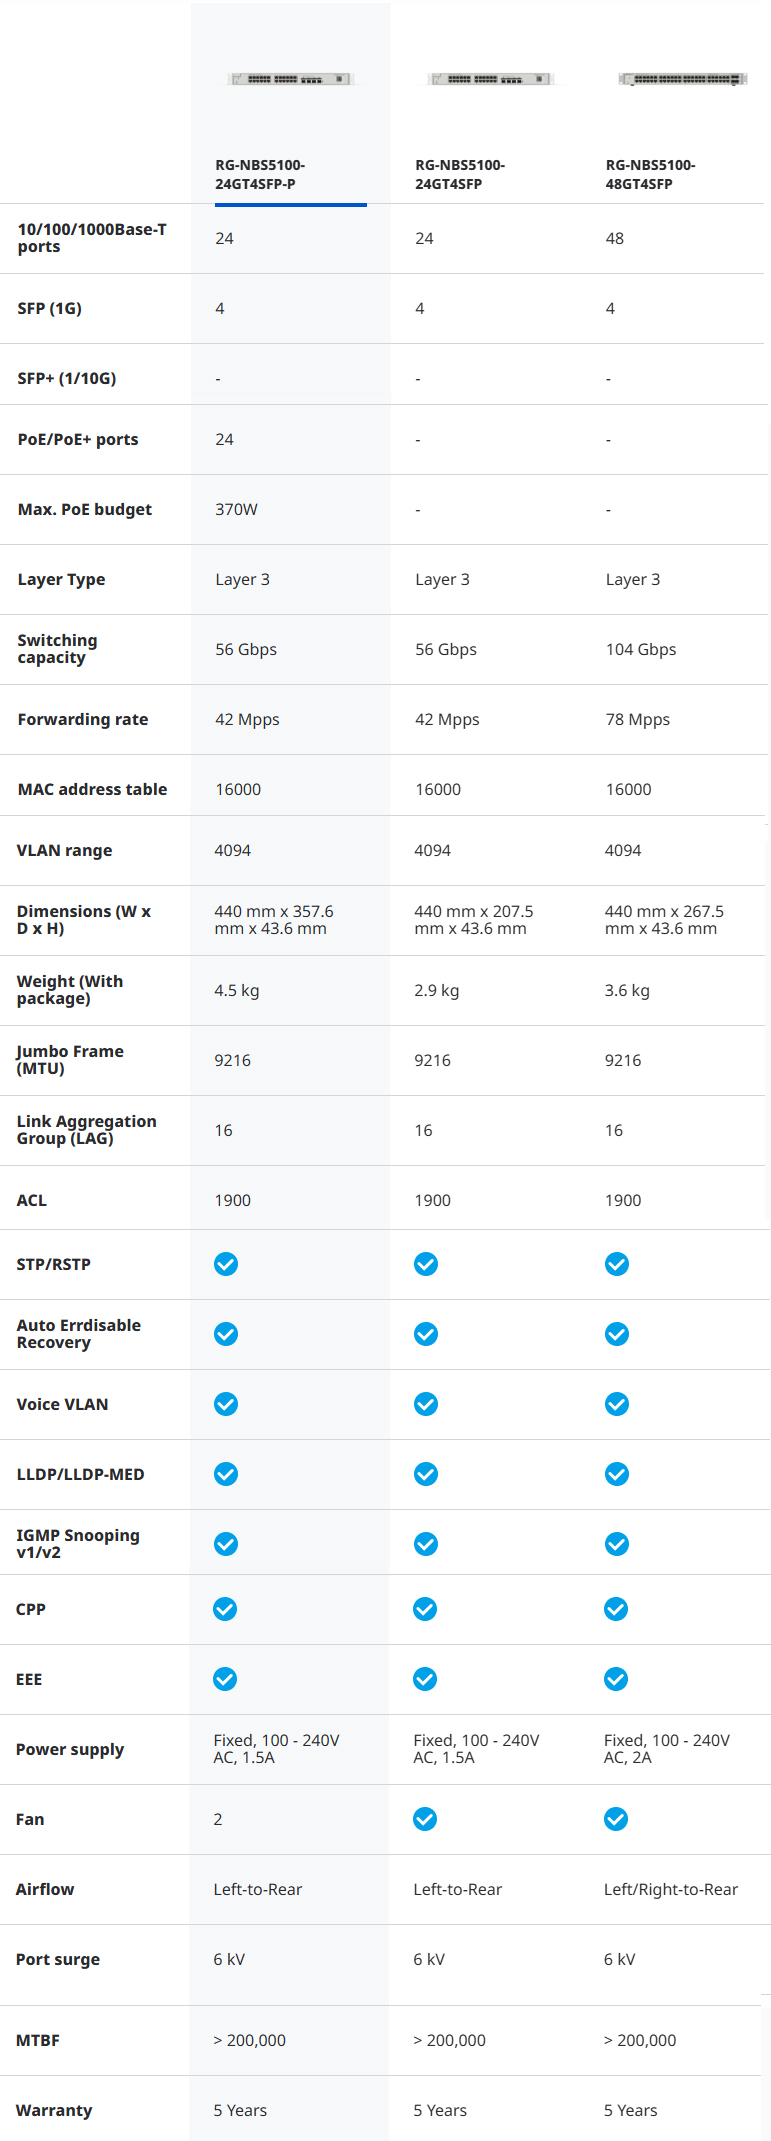This screenshot has width=771, height=2141.
Task: Click the CPP checkmark in the middle column
Action: 425,1609
